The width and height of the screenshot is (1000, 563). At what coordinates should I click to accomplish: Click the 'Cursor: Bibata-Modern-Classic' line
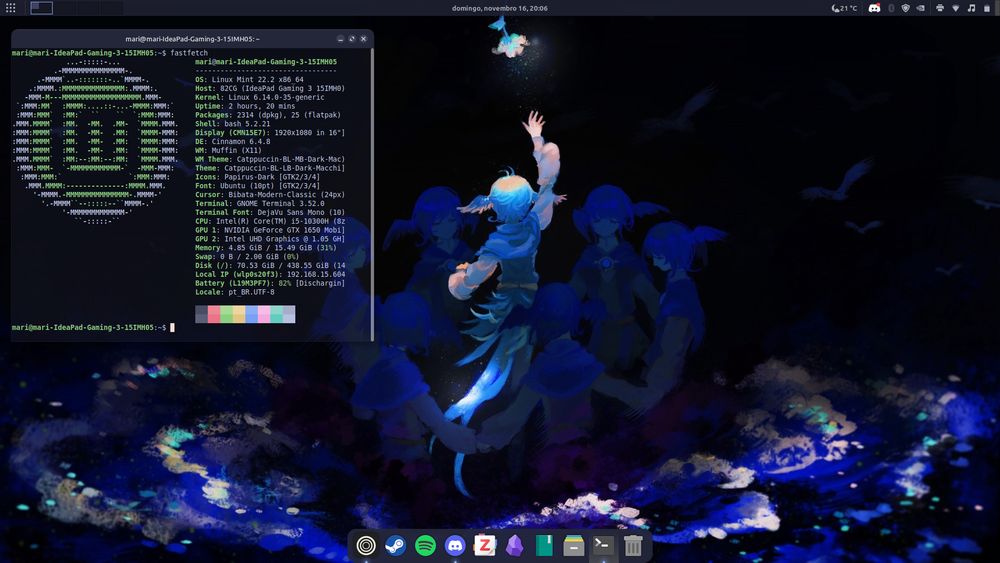point(270,195)
